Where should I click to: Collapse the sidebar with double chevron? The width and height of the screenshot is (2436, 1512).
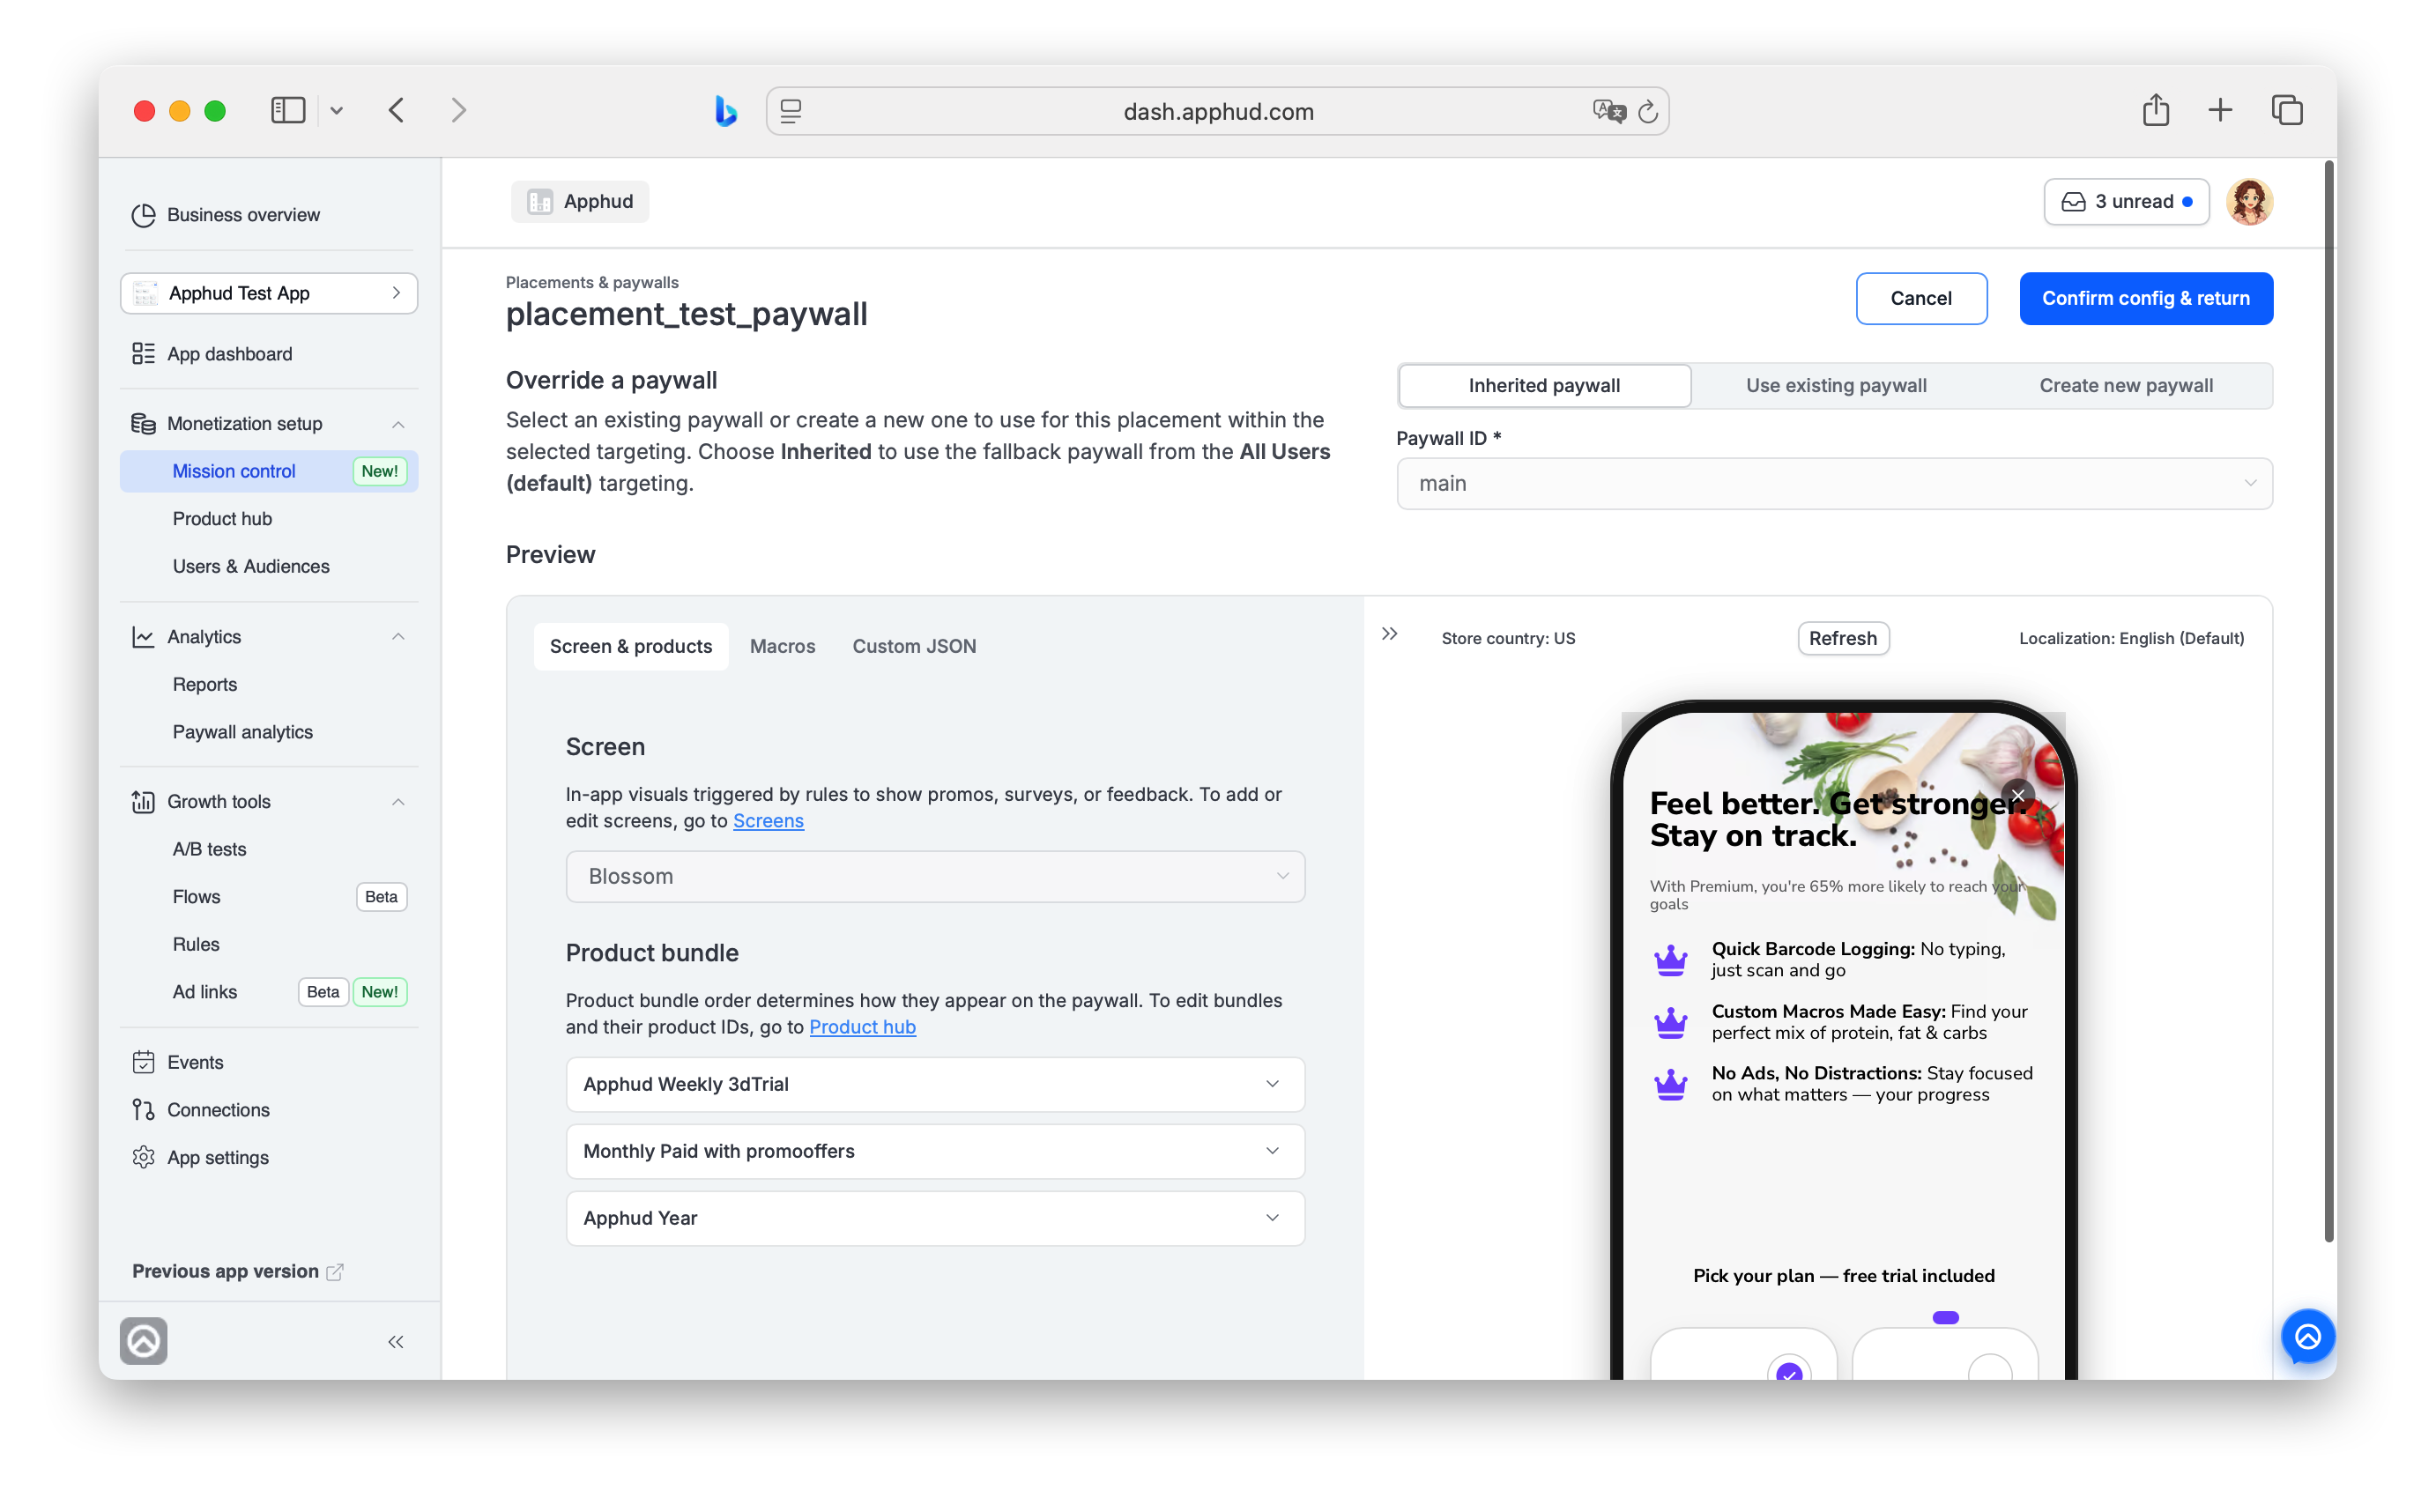click(396, 1343)
